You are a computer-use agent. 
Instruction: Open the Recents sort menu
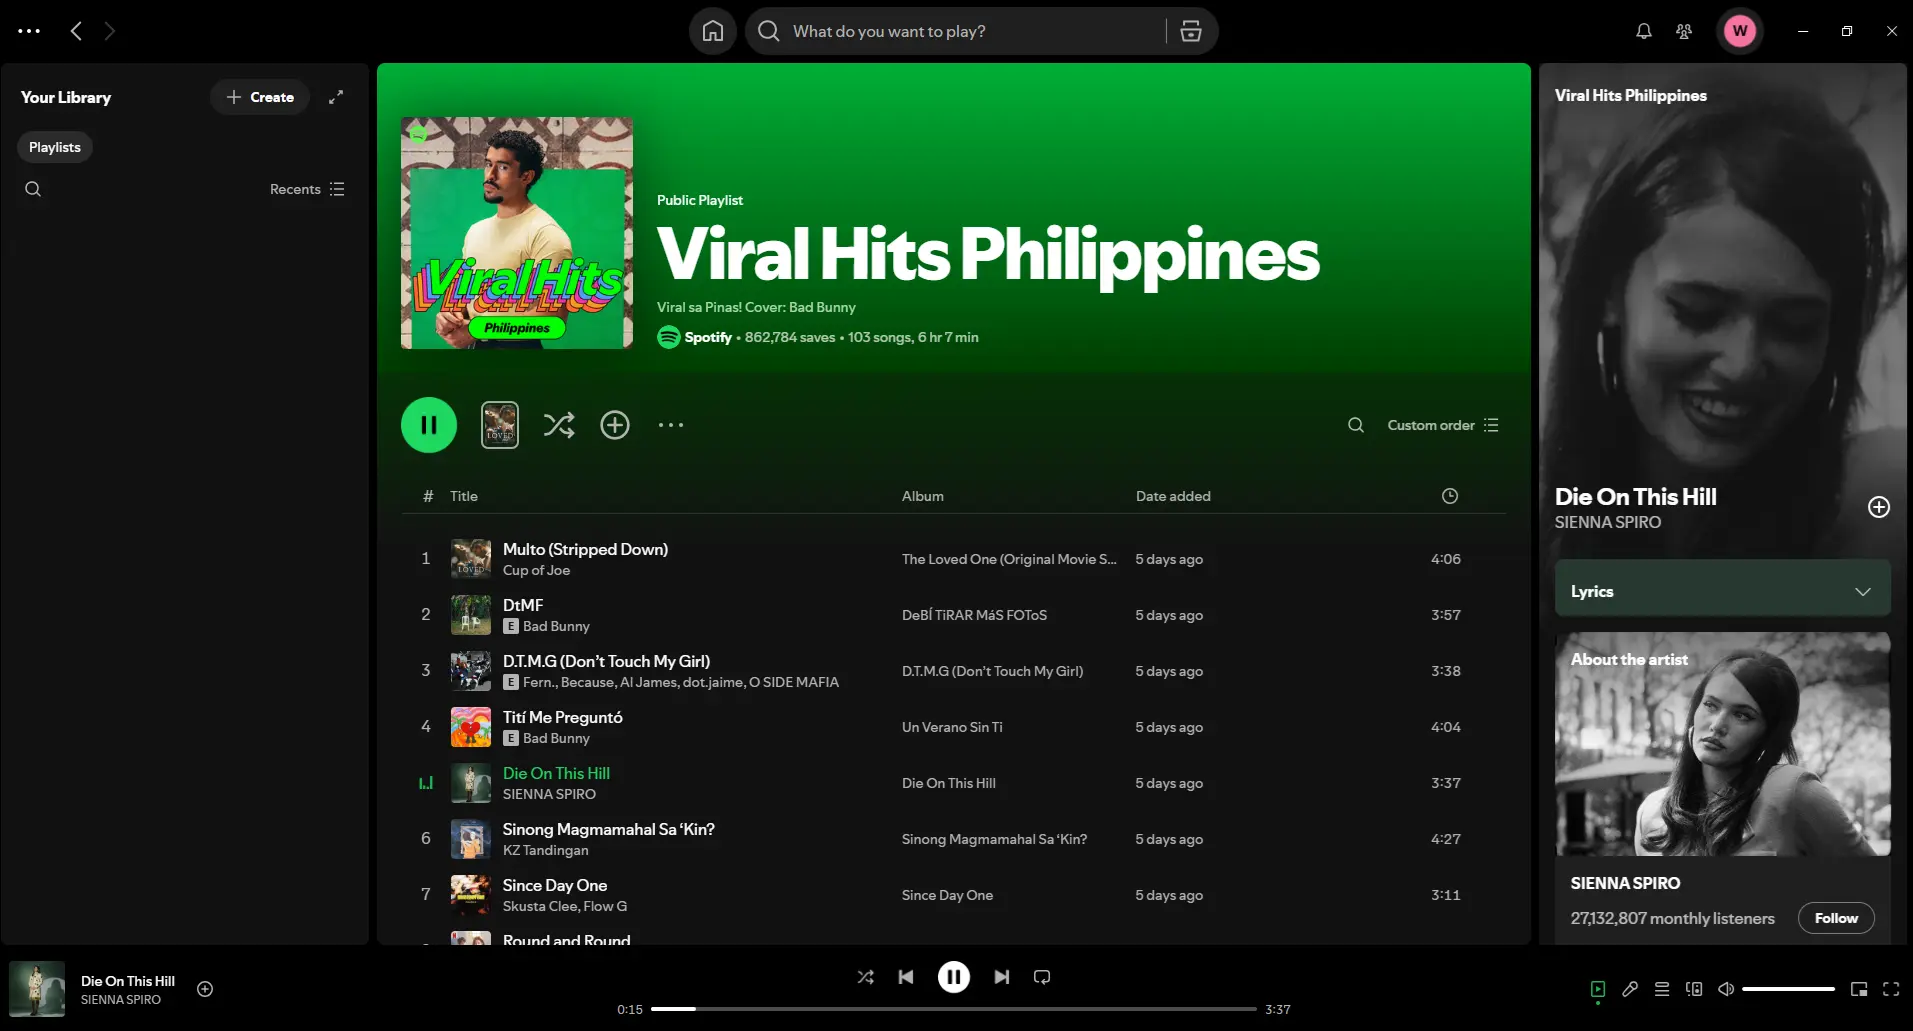[x=307, y=189]
